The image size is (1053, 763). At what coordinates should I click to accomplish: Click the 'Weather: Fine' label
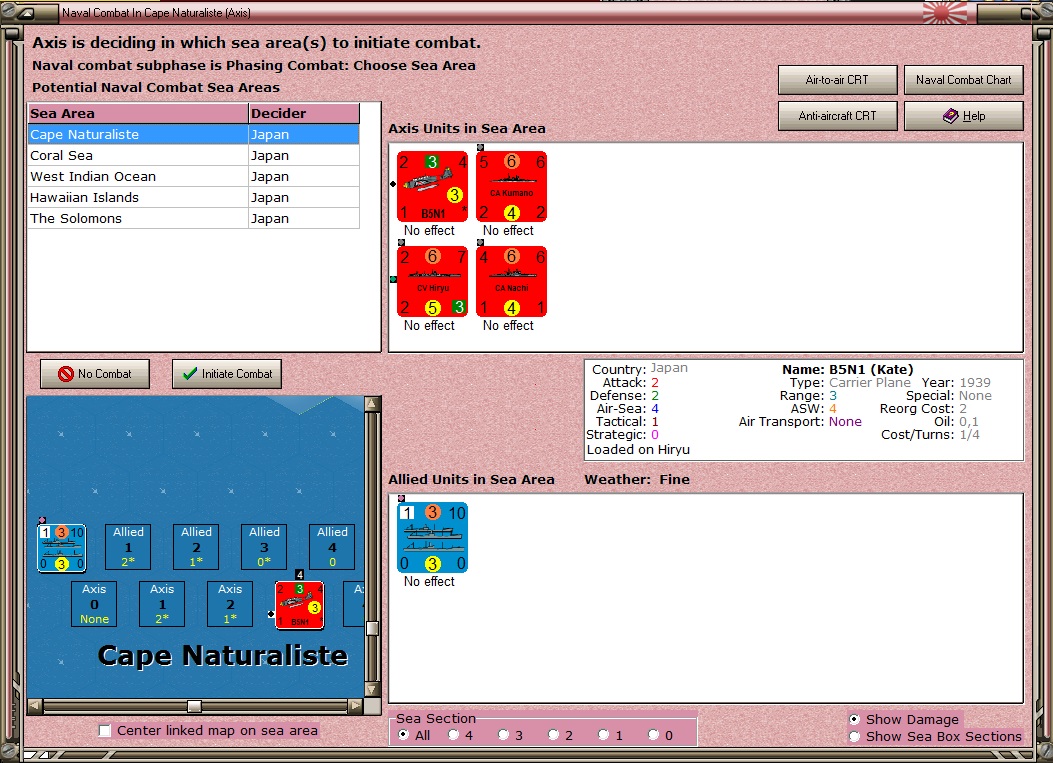tap(637, 480)
